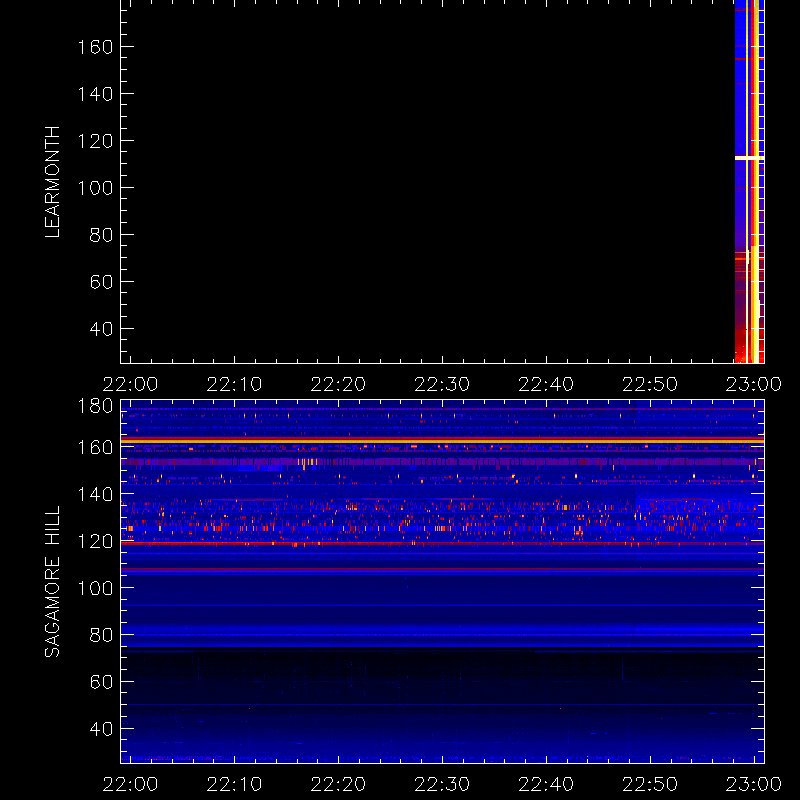Screen dimensions: 800x800
Task: Click 23:00 time label under SAGAMORE HILL plot
Action: click(754, 784)
